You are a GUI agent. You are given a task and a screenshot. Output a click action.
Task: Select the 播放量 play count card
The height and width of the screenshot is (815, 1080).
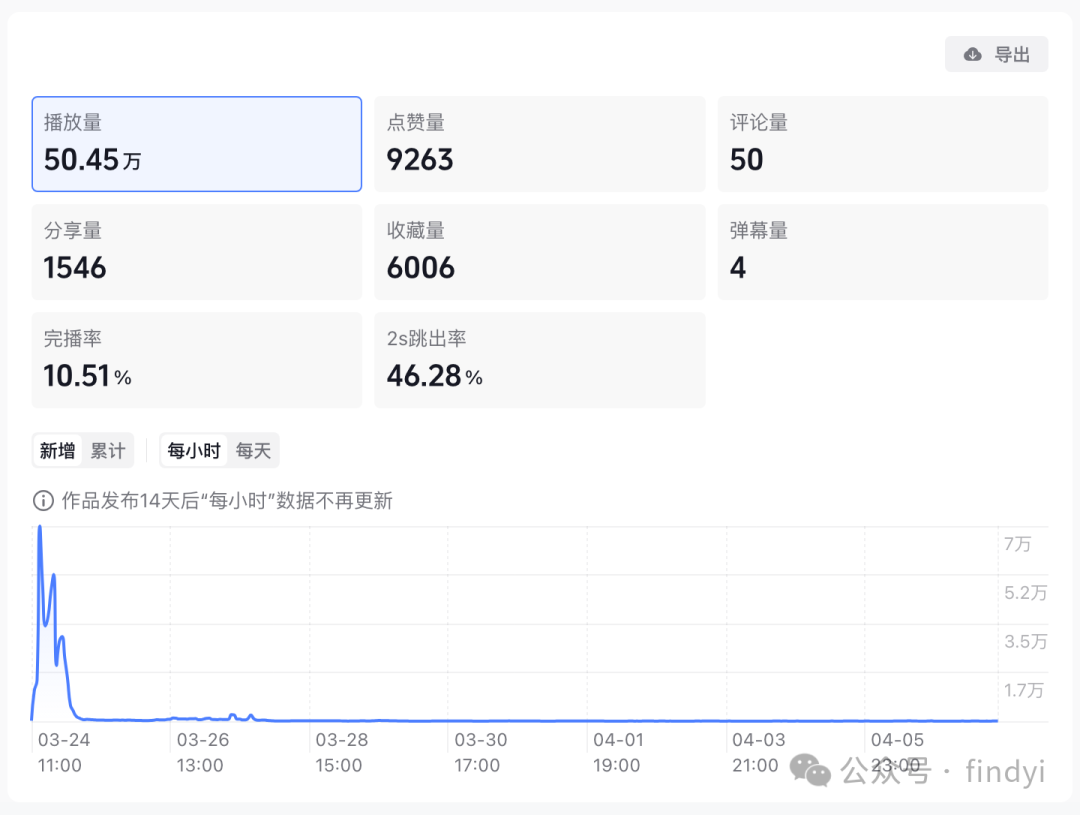[197, 144]
